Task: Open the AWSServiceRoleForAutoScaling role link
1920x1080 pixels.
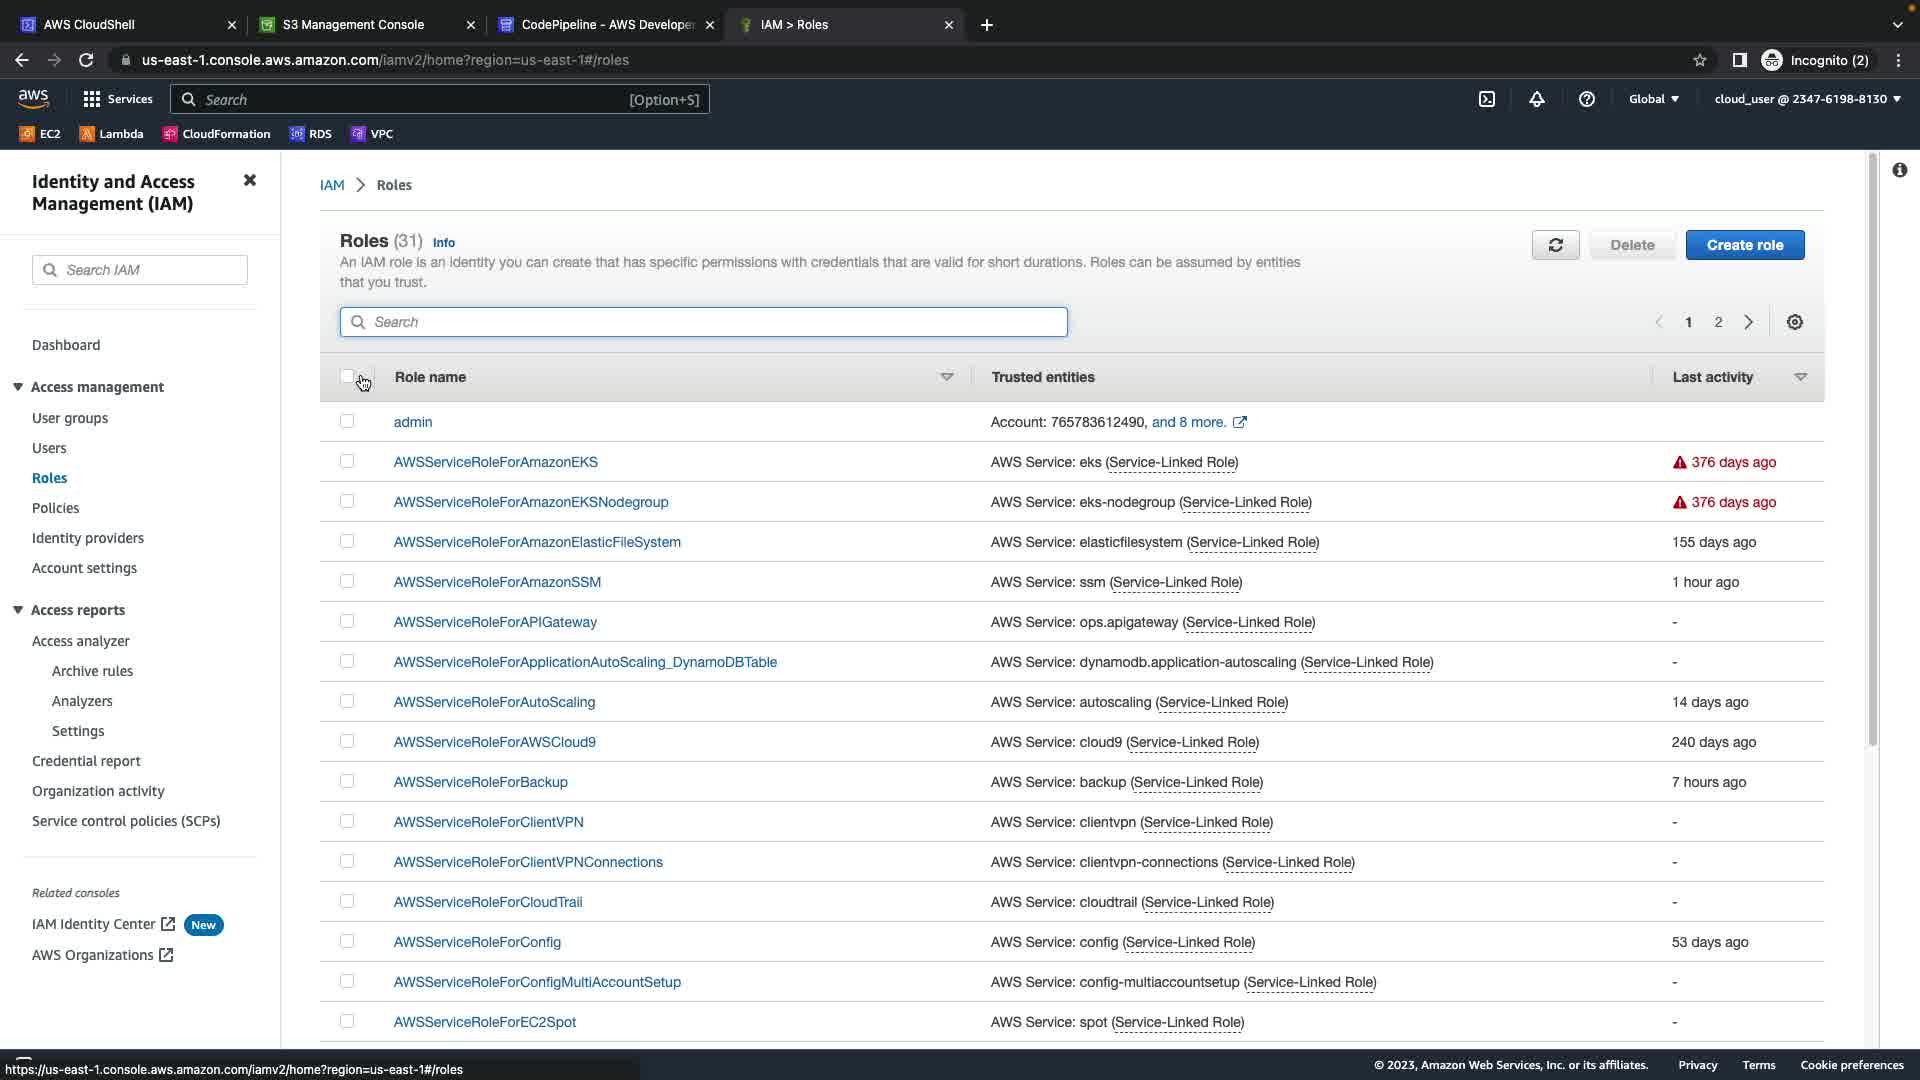Action: (x=494, y=702)
